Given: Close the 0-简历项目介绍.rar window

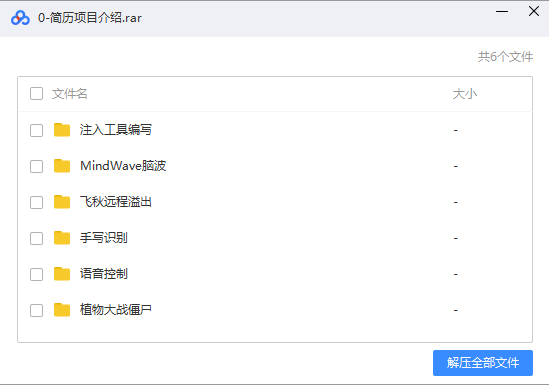Looking at the screenshot, I should coord(534,11).
